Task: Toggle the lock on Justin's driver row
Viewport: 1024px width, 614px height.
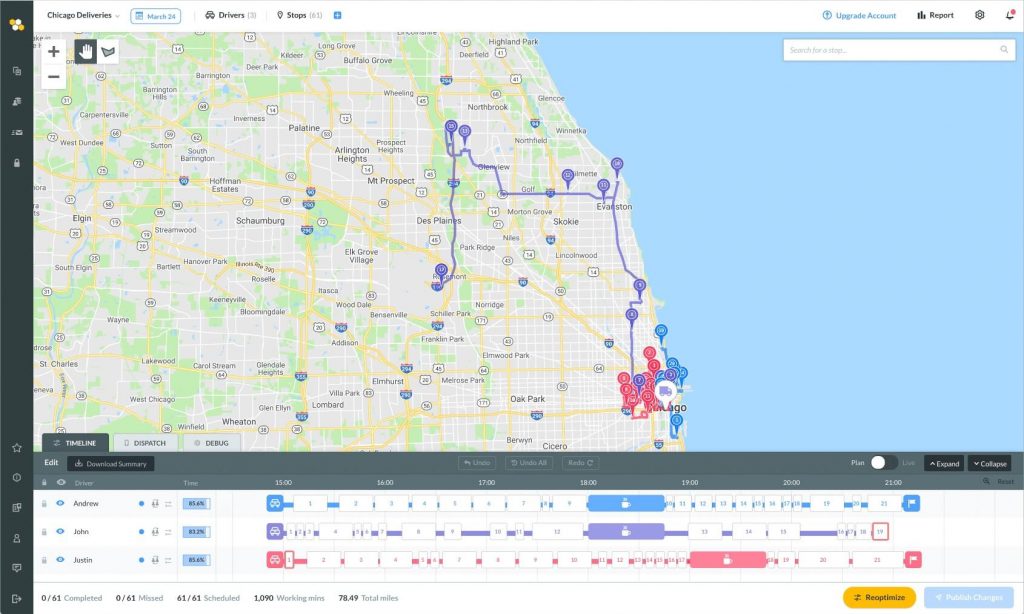Action: (44, 560)
